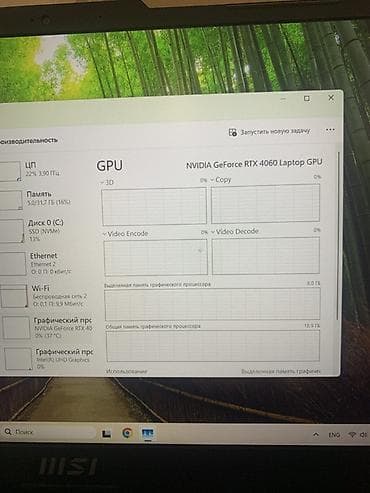Click the Производительность page heading
Image resolution: width=370 pixels, height=493 pixels.
pos(29,141)
